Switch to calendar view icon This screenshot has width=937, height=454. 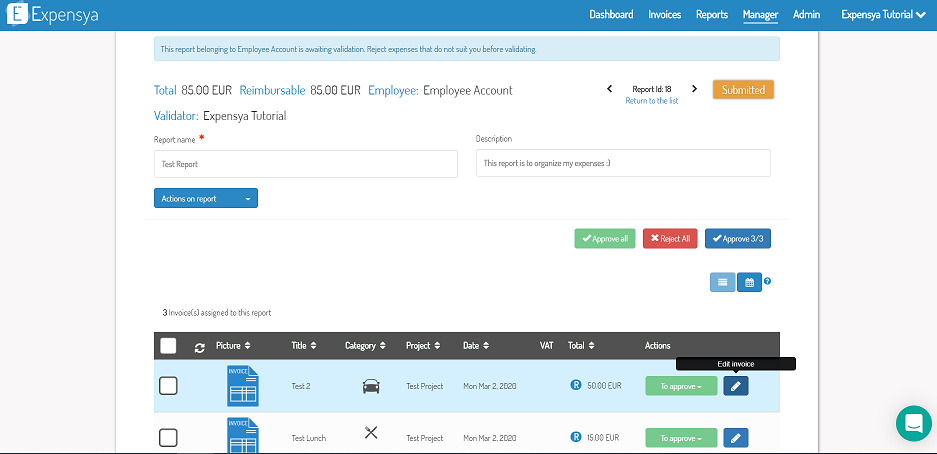tap(749, 282)
